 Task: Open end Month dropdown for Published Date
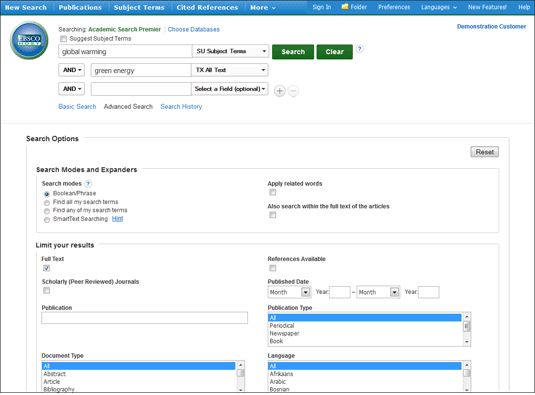coord(378,292)
